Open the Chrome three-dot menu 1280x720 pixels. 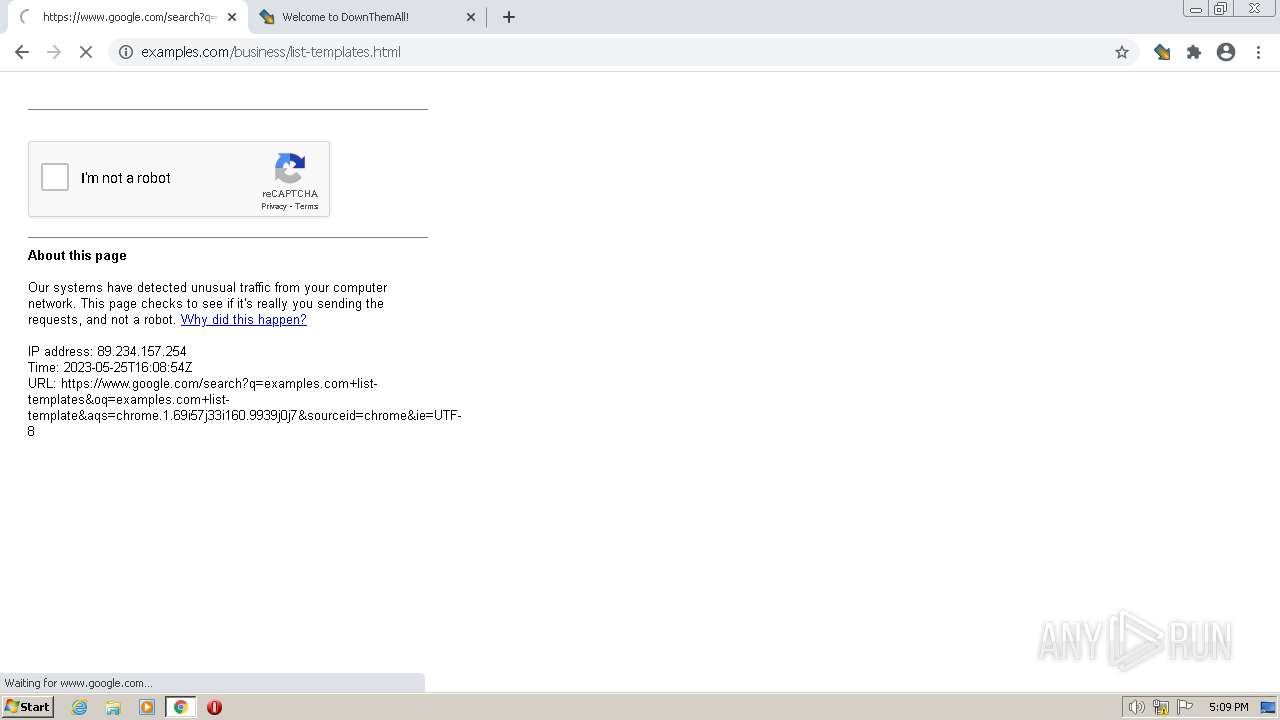1258,52
